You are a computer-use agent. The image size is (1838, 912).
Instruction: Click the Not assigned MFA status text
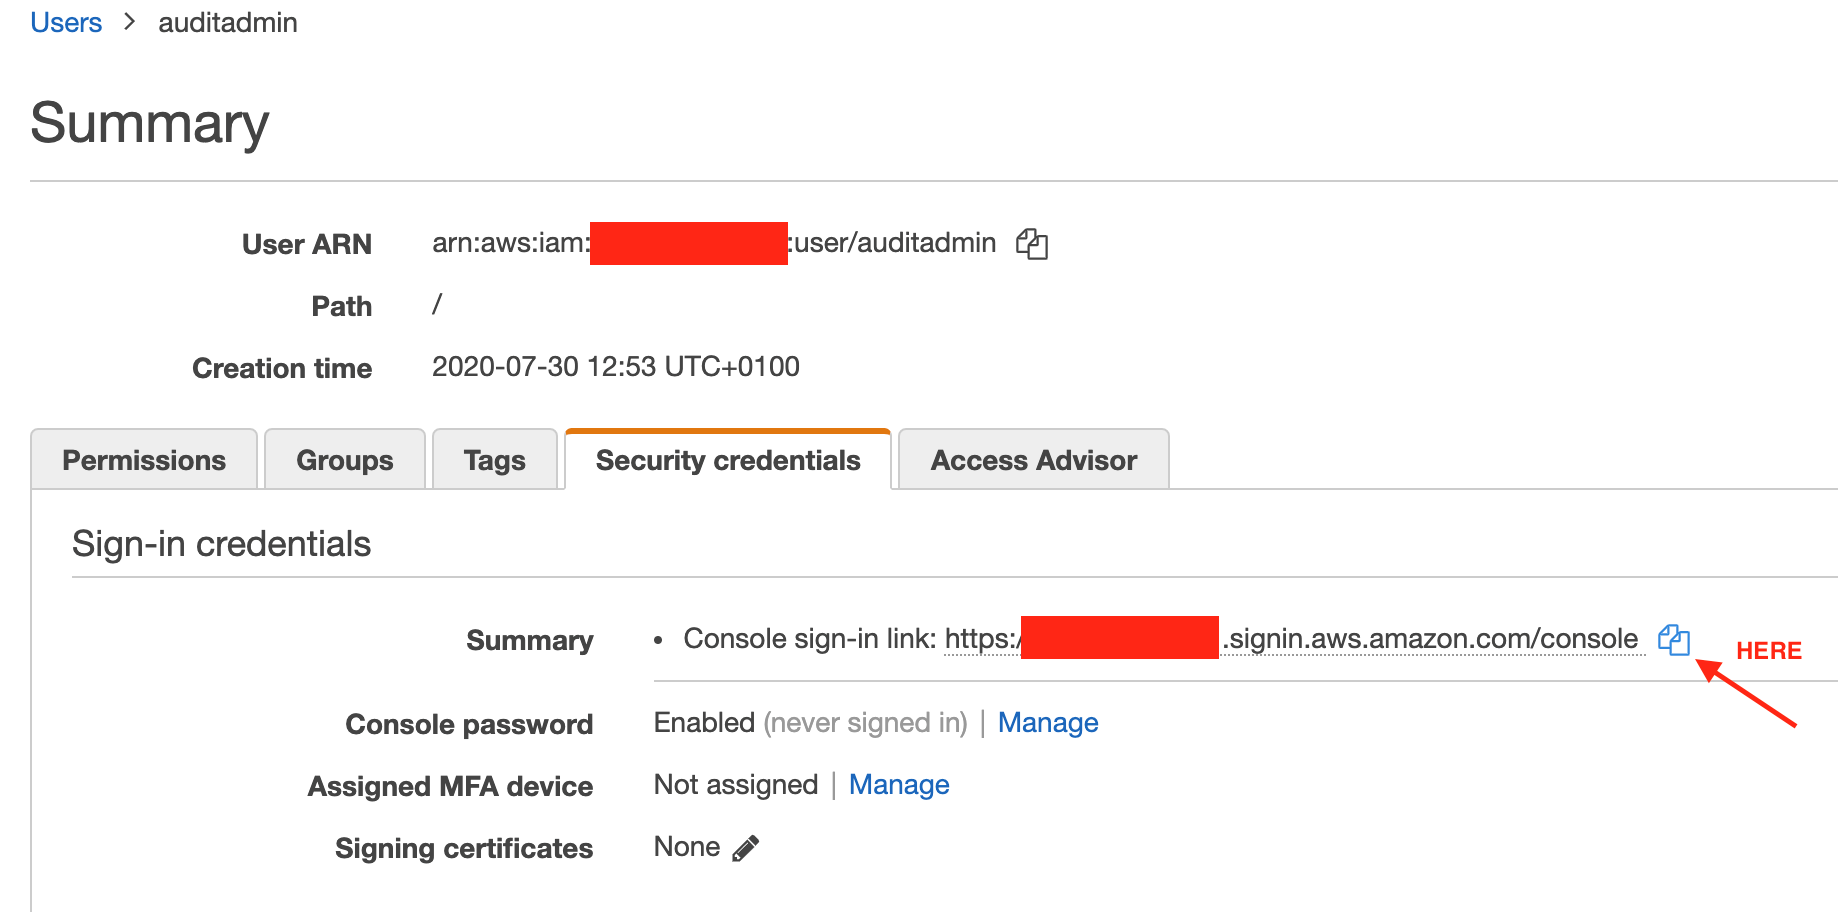736,784
